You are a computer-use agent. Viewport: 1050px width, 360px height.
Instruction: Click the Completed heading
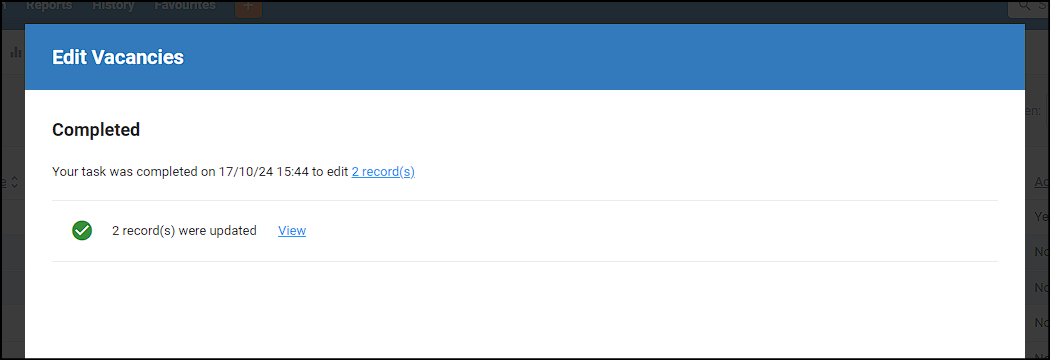coord(96,130)
